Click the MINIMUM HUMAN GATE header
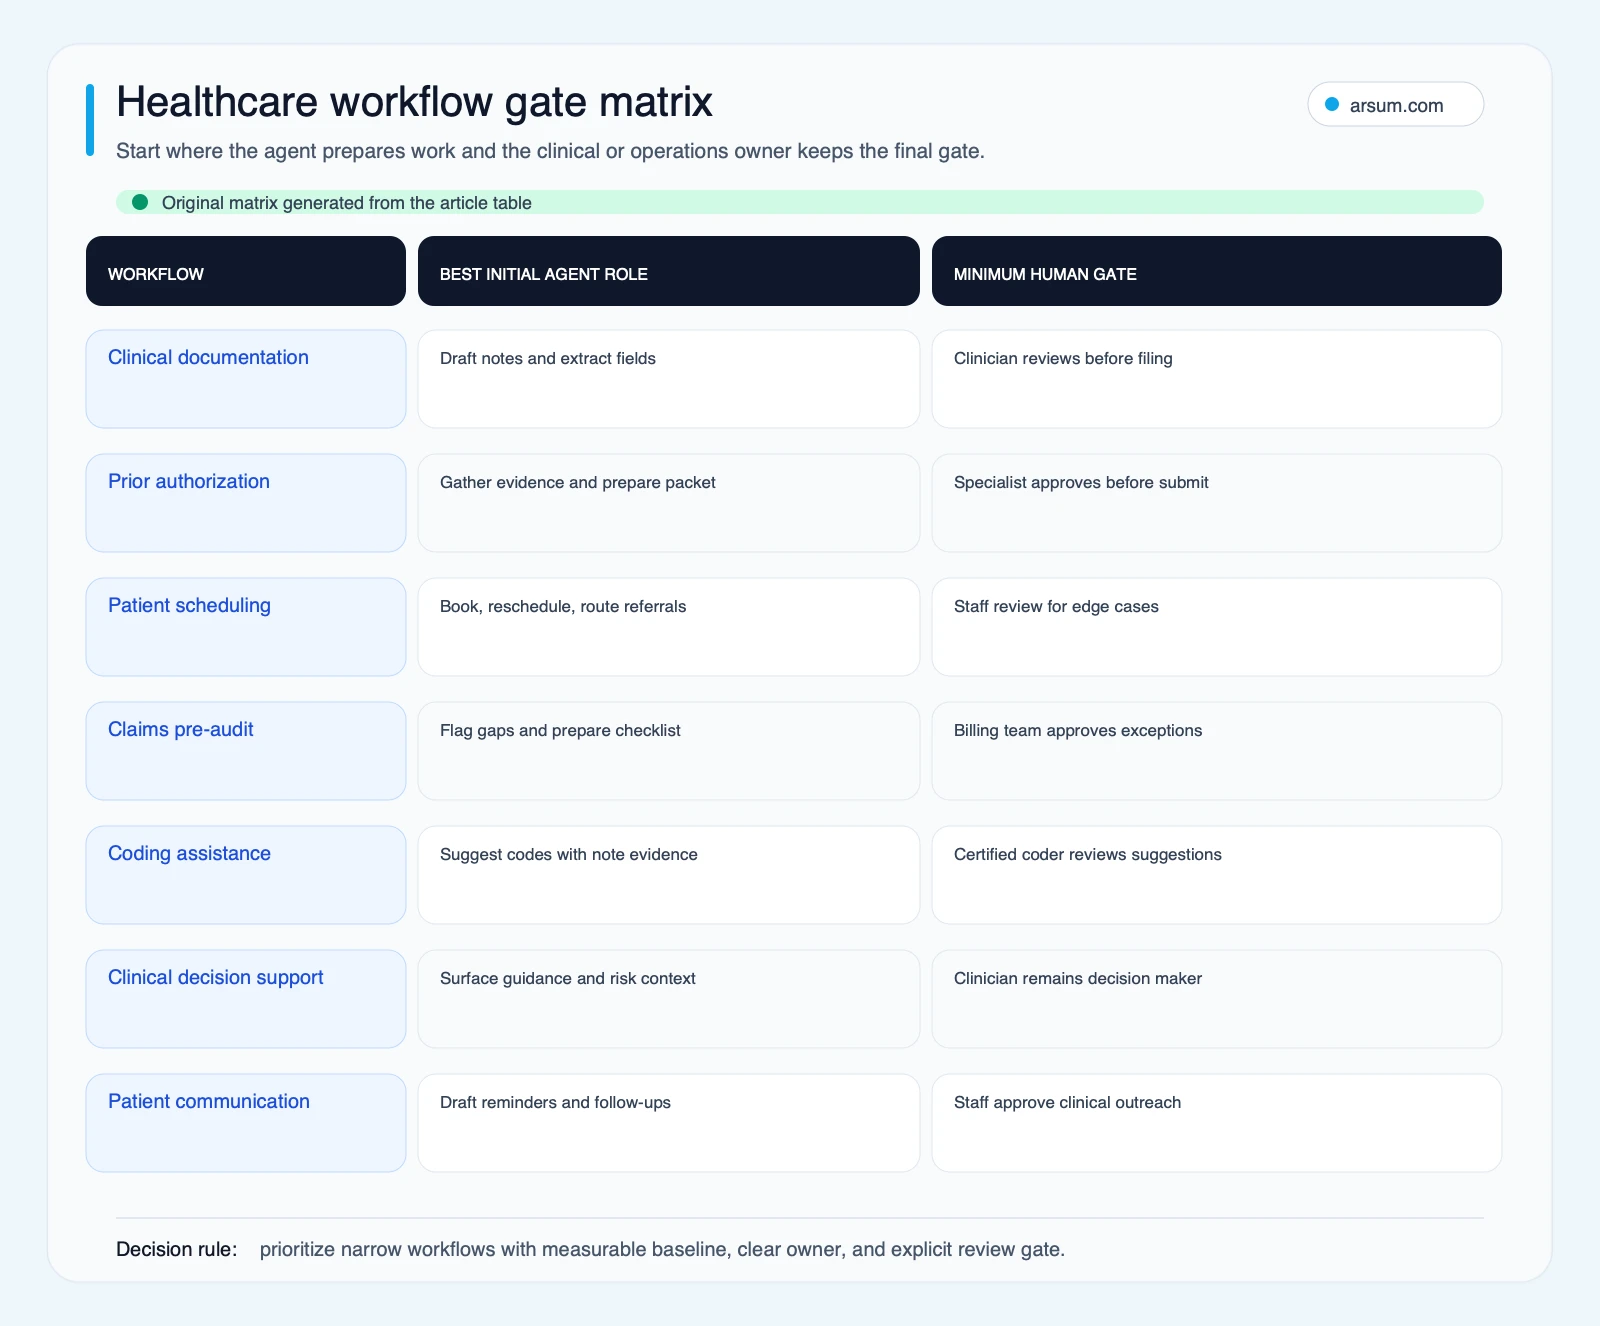Screen dimensions: 1600x1326 [1217, 271]
